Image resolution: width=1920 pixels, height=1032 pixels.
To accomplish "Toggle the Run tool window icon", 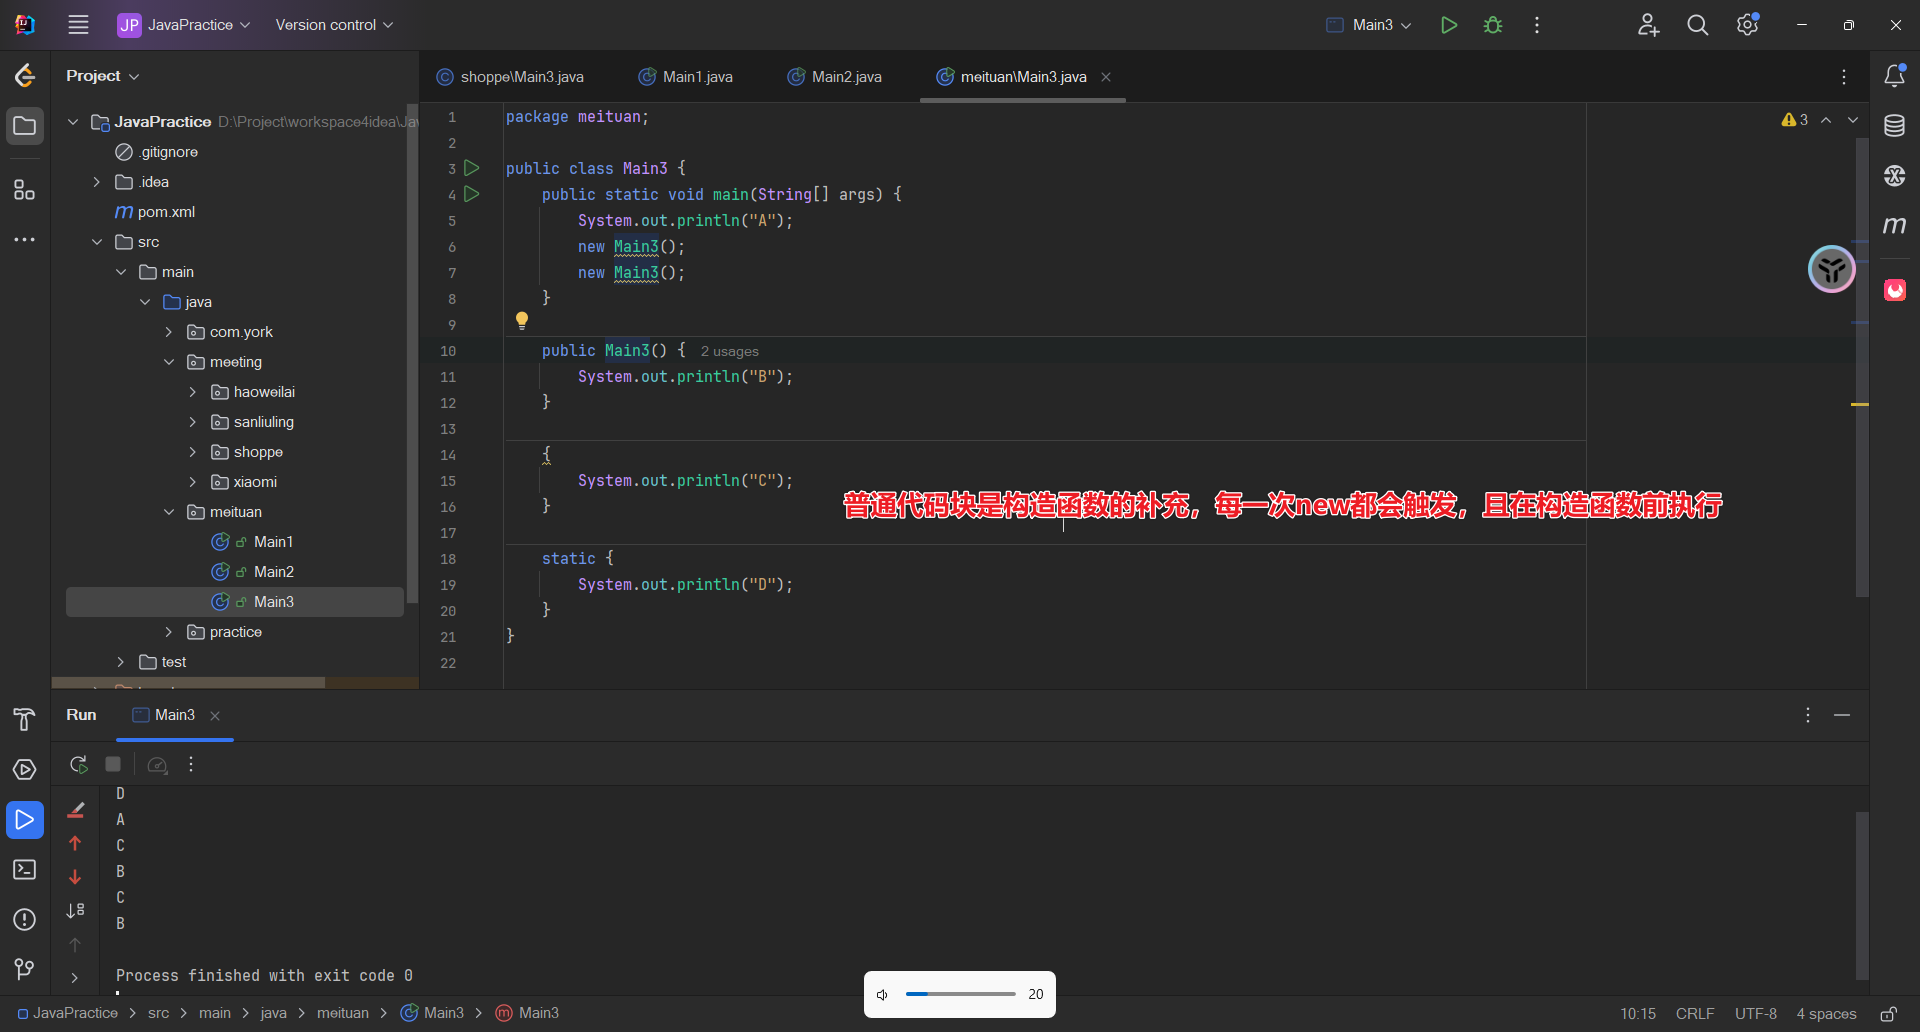I will pos(25,820).
